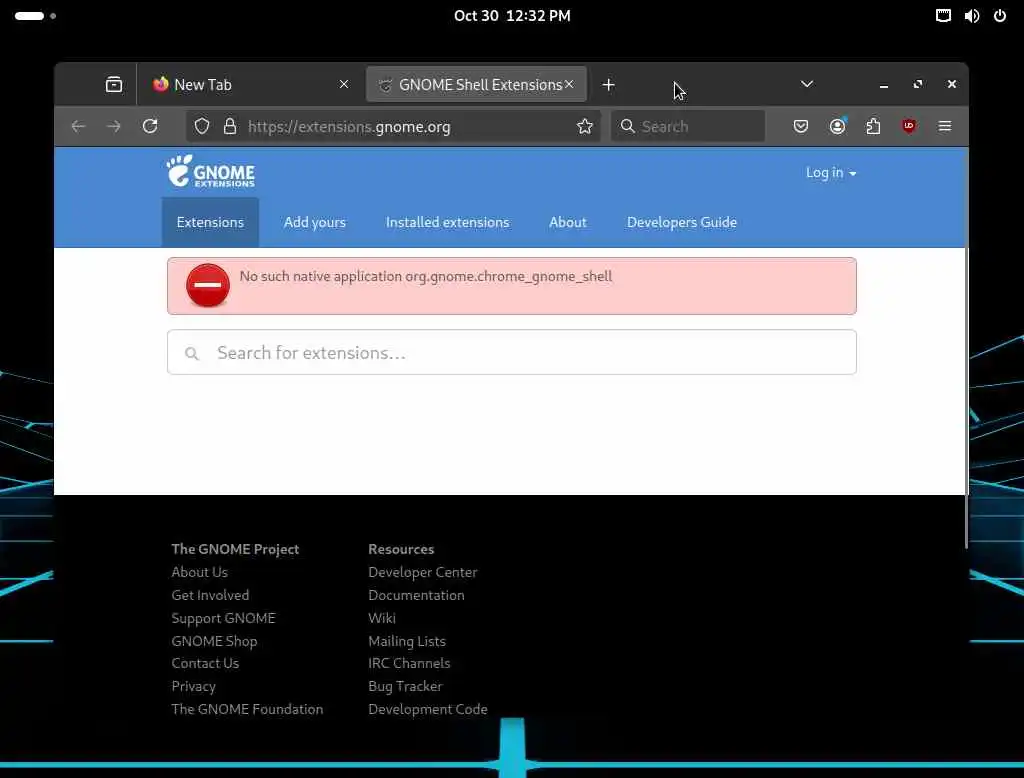Screen dimensions: 1024x778
Task: Close the GNOME Shell Extensions tab
Action: pos(569,84)
